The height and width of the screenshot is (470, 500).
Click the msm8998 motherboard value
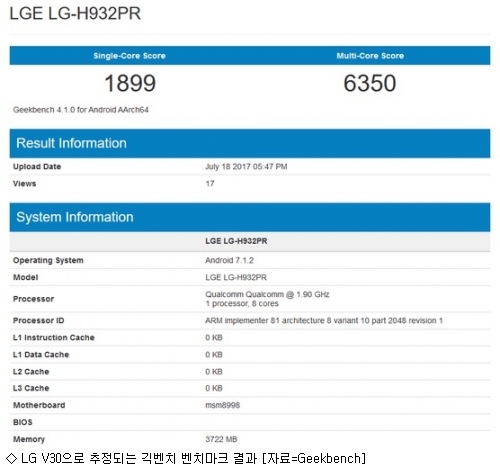click(x=222, y=405)
